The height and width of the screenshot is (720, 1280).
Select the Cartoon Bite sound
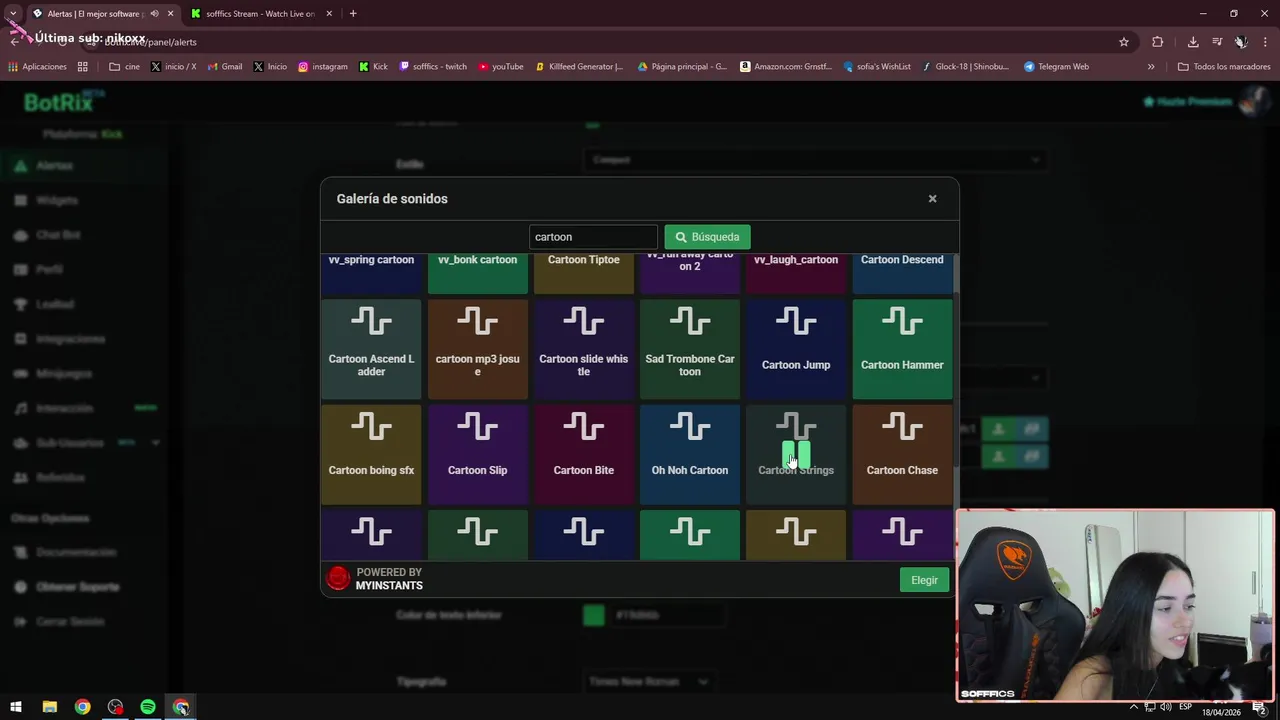pos(583,454)
